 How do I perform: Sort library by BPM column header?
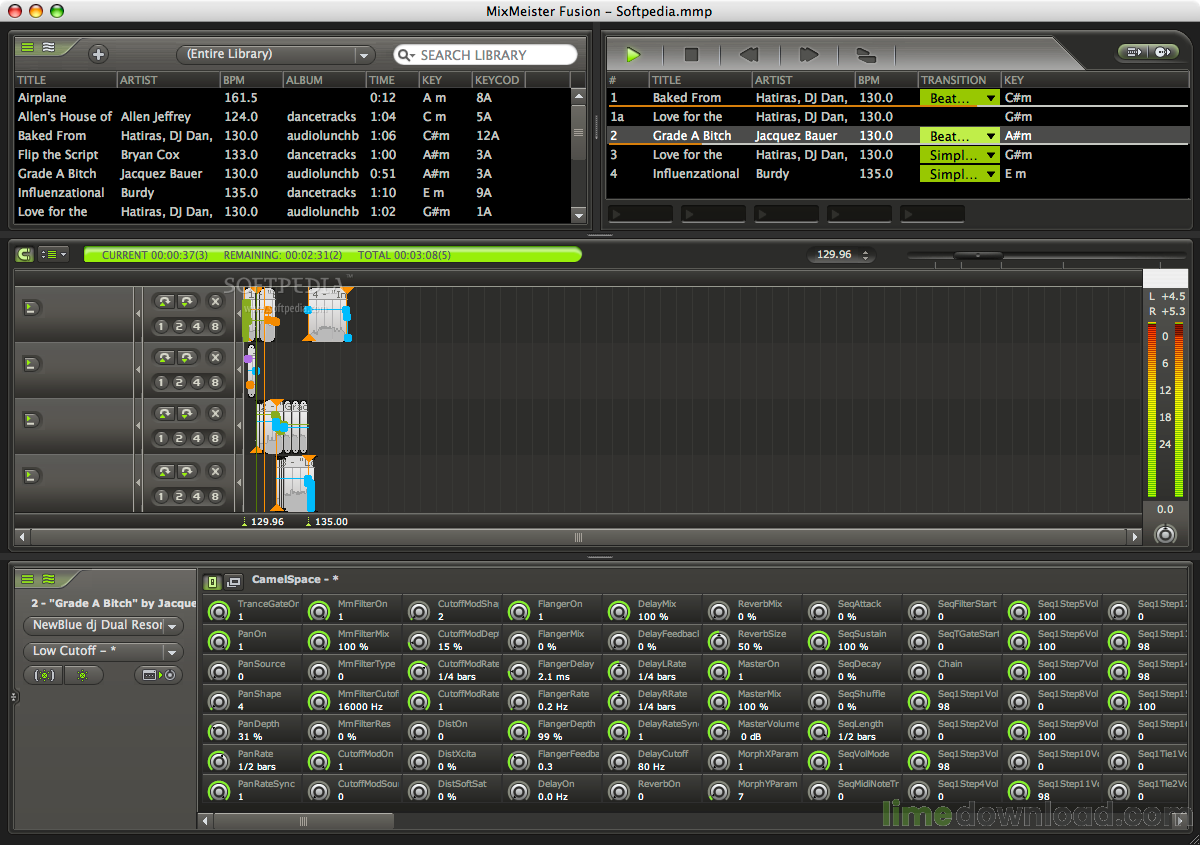(249, 80)
